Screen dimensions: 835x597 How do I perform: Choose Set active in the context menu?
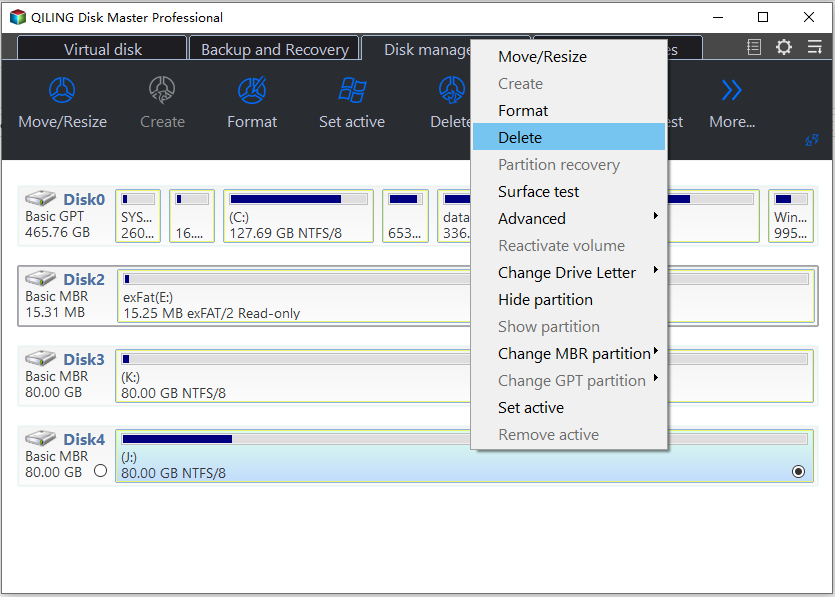pyautogui.click(x=569, y=407)
